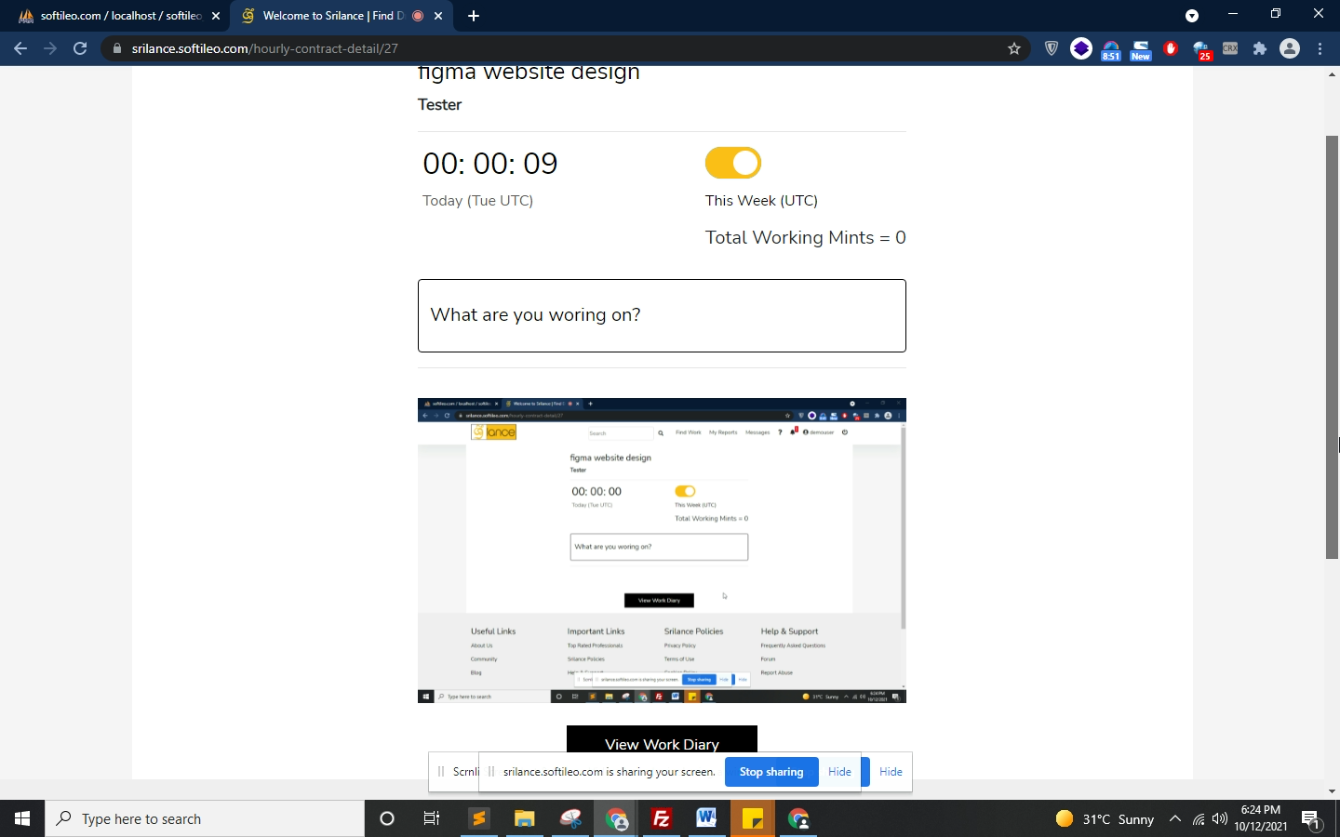Open Chrome's three-dot menu
Image resolution: width=1340 pixels, height=837 pixels.
click(1320, 48)
